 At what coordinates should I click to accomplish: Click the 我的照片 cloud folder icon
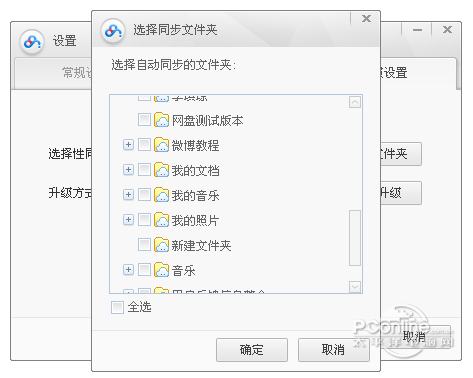click(162, 220)
